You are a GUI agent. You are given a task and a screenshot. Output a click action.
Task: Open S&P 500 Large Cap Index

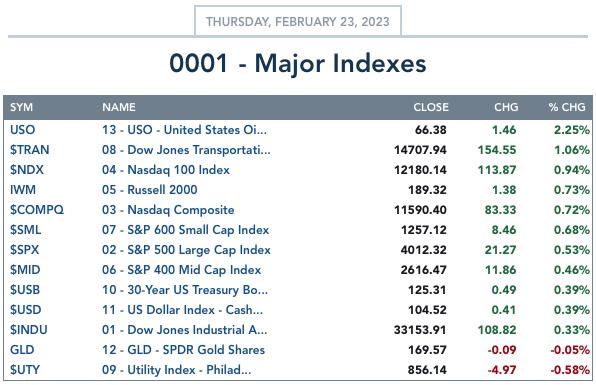(186, 250)
